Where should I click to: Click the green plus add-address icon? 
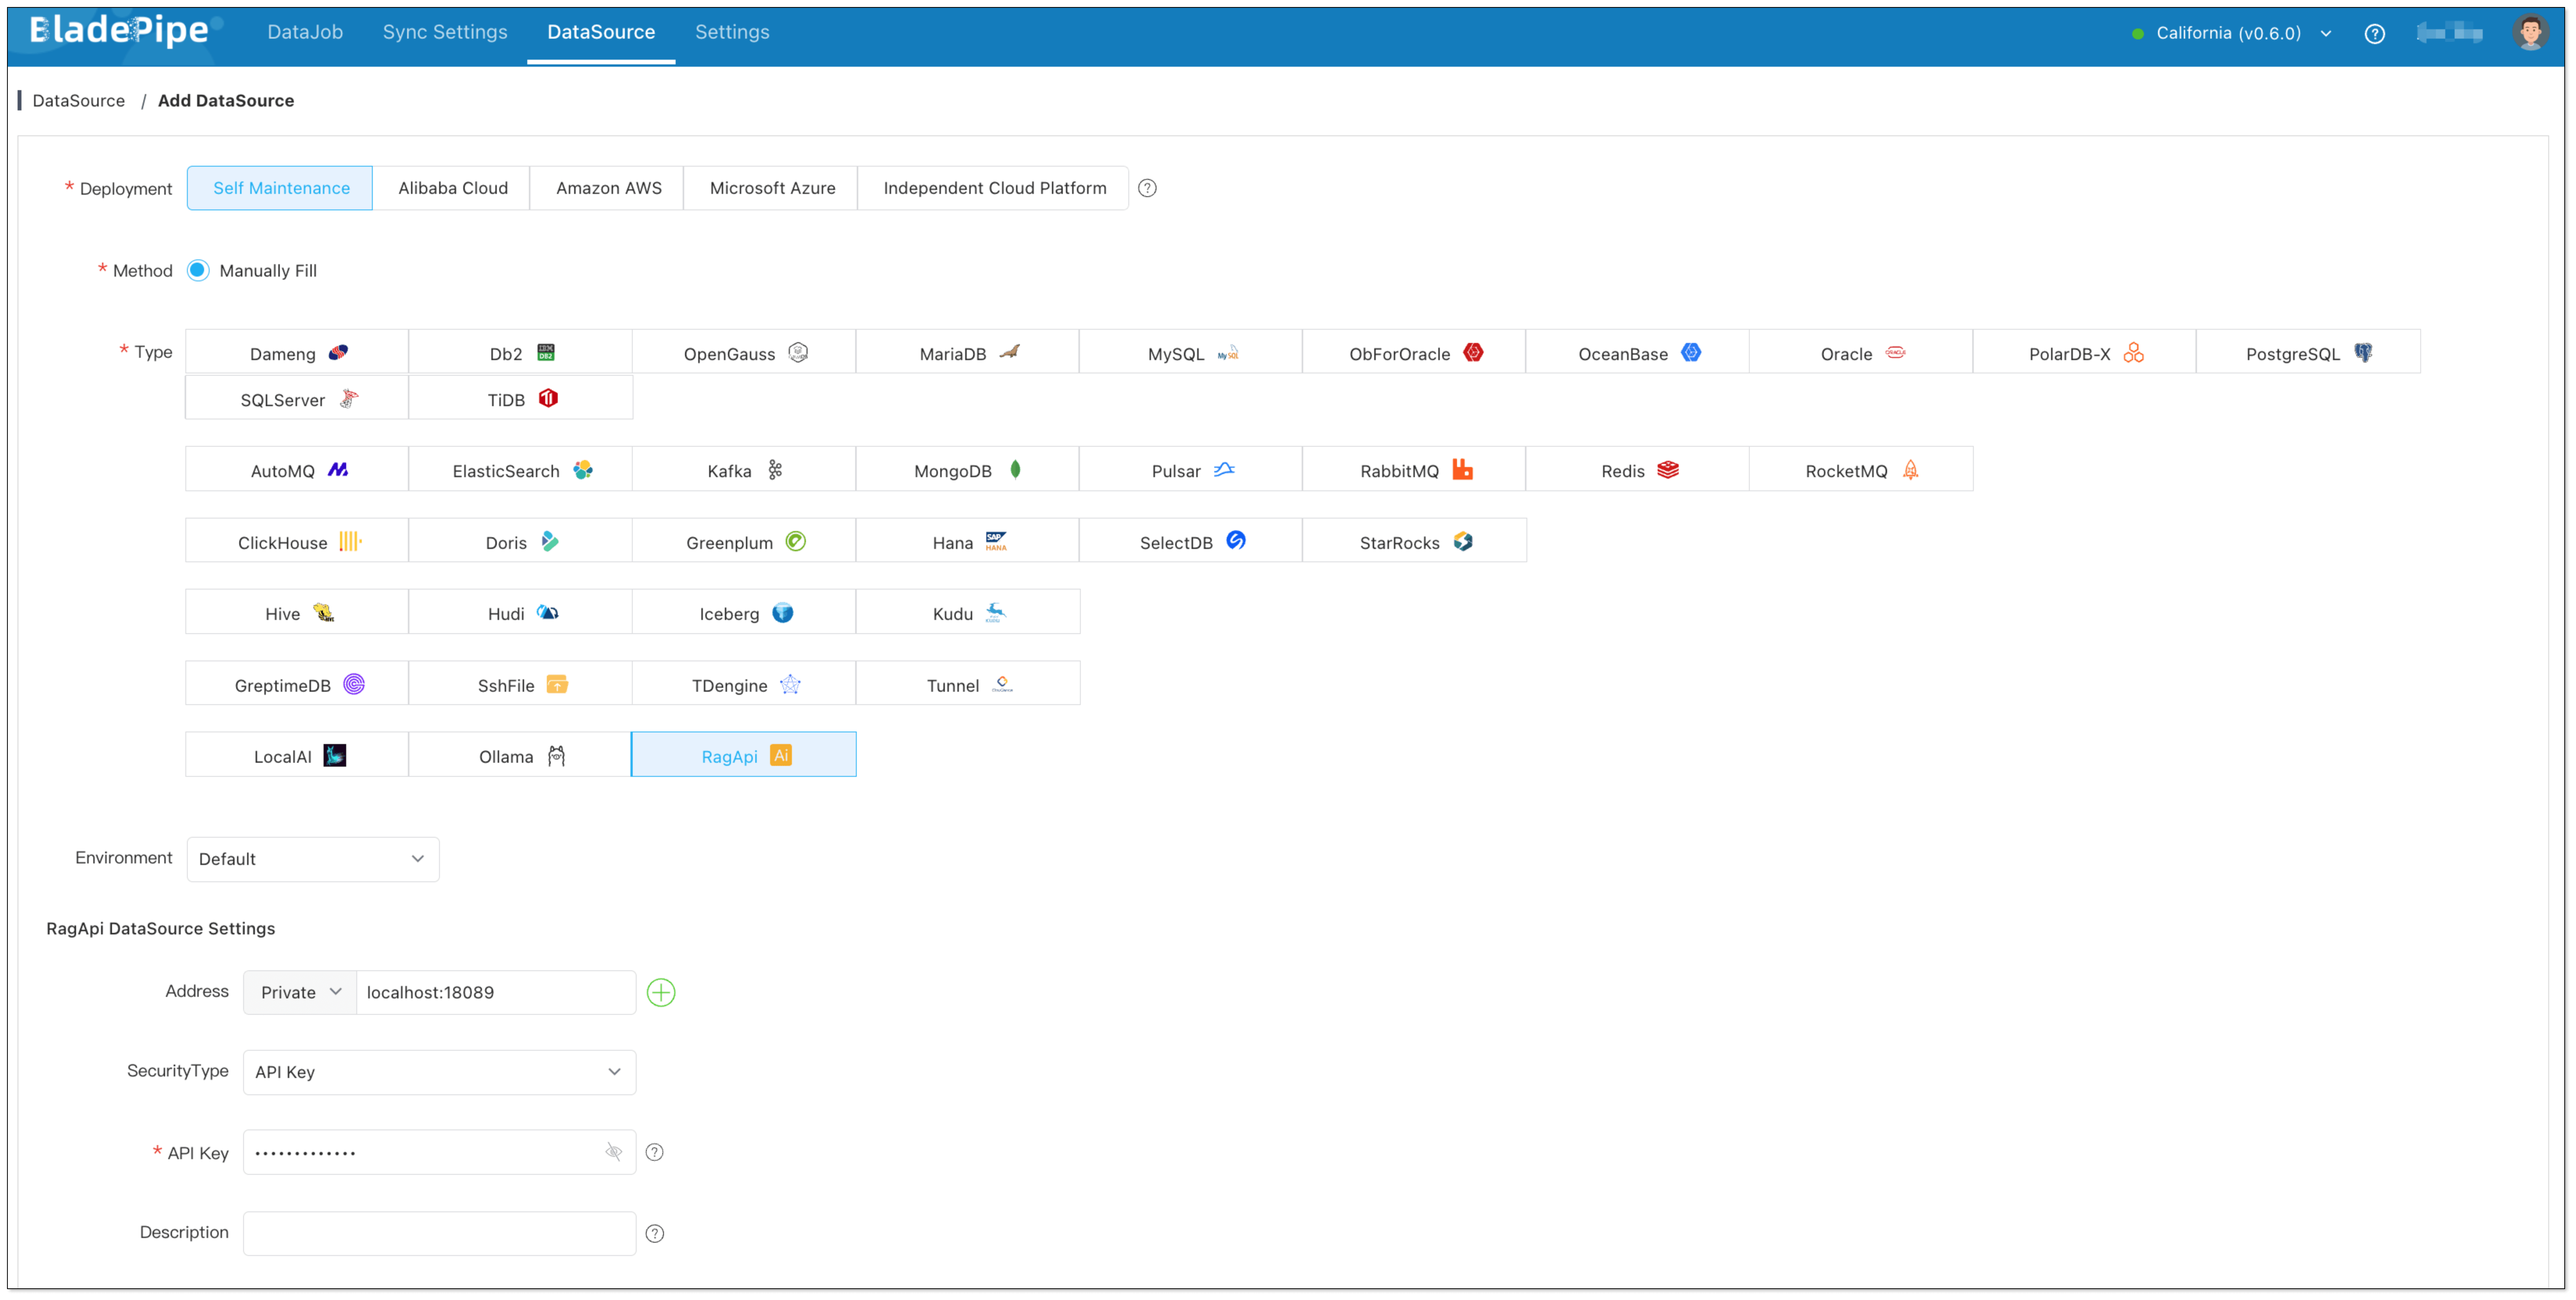click(x=661, y=992)
